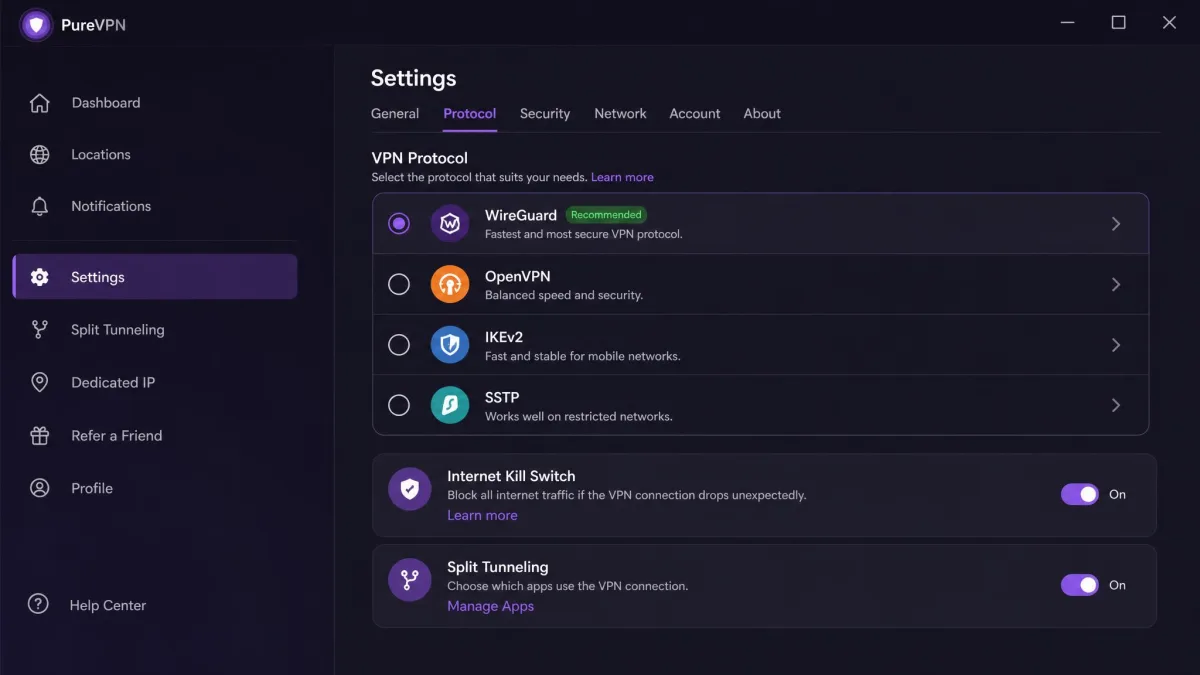Open Dashboard in the sidebar

coord(155,103)
